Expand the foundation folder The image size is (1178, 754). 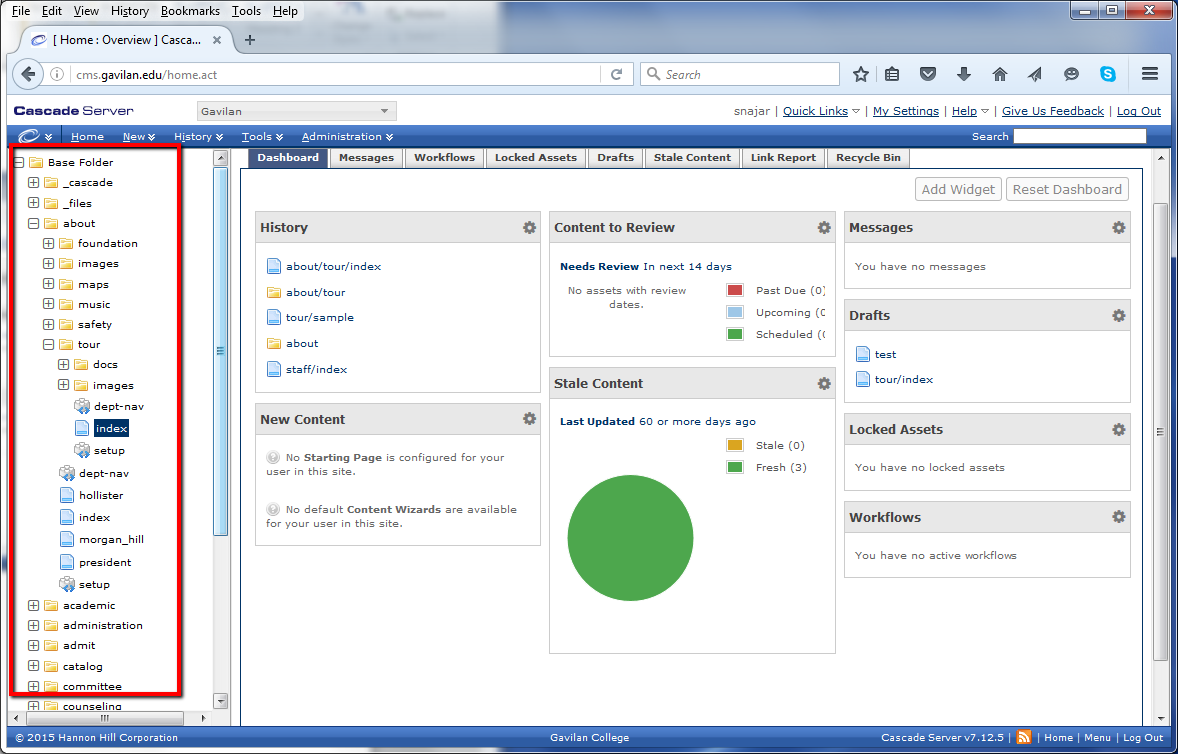coord(48,243)
